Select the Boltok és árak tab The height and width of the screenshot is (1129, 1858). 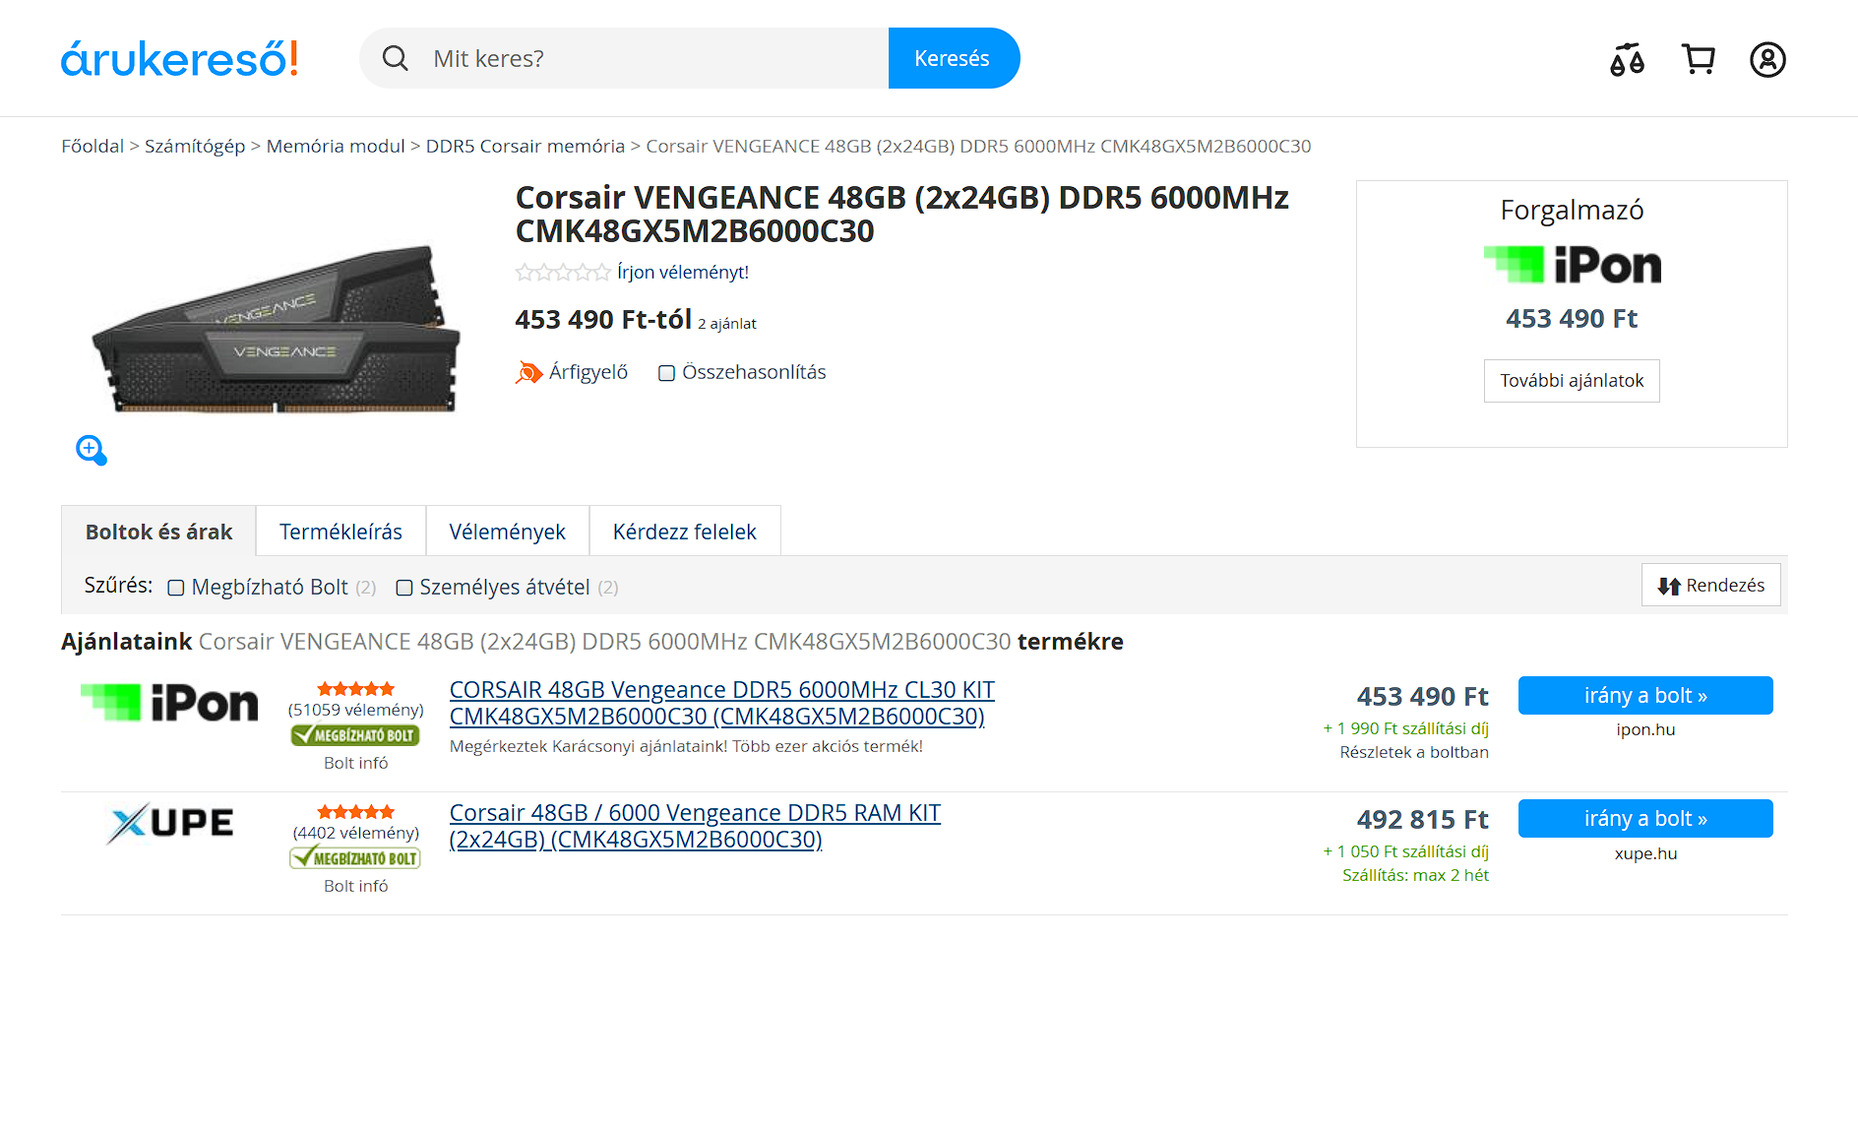pyautogui.click(x=159, y=531)
